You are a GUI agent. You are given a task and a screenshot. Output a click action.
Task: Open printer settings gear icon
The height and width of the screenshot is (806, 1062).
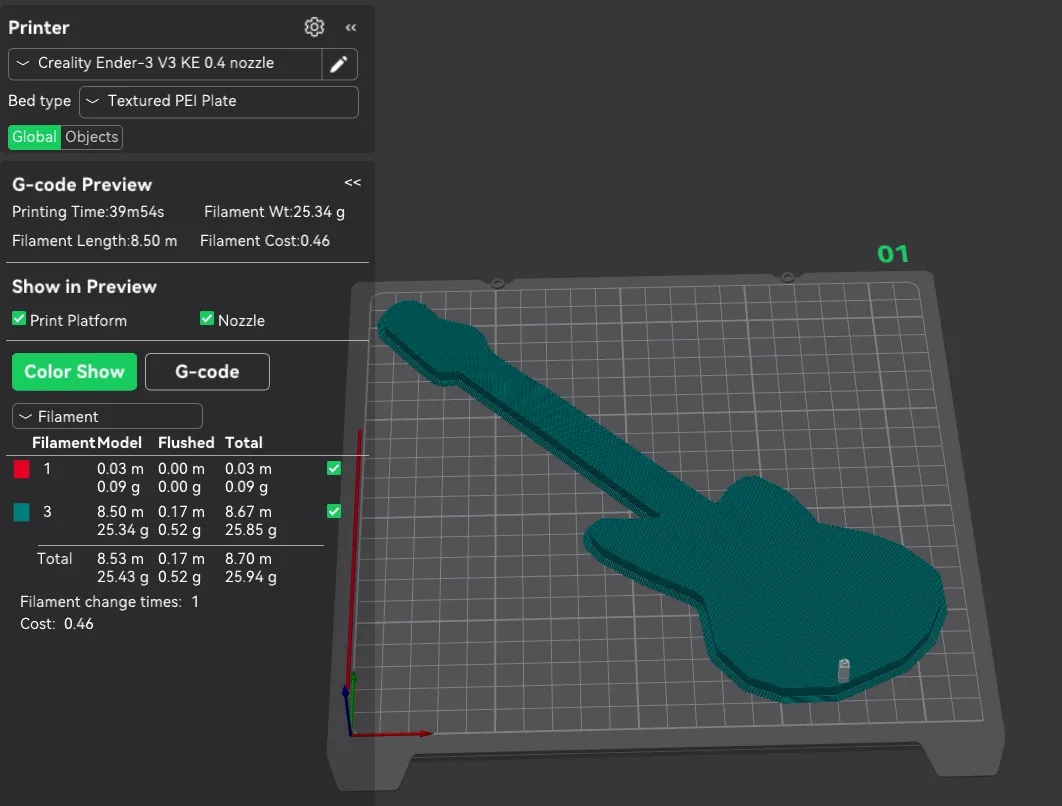click(x=315, y=27)
